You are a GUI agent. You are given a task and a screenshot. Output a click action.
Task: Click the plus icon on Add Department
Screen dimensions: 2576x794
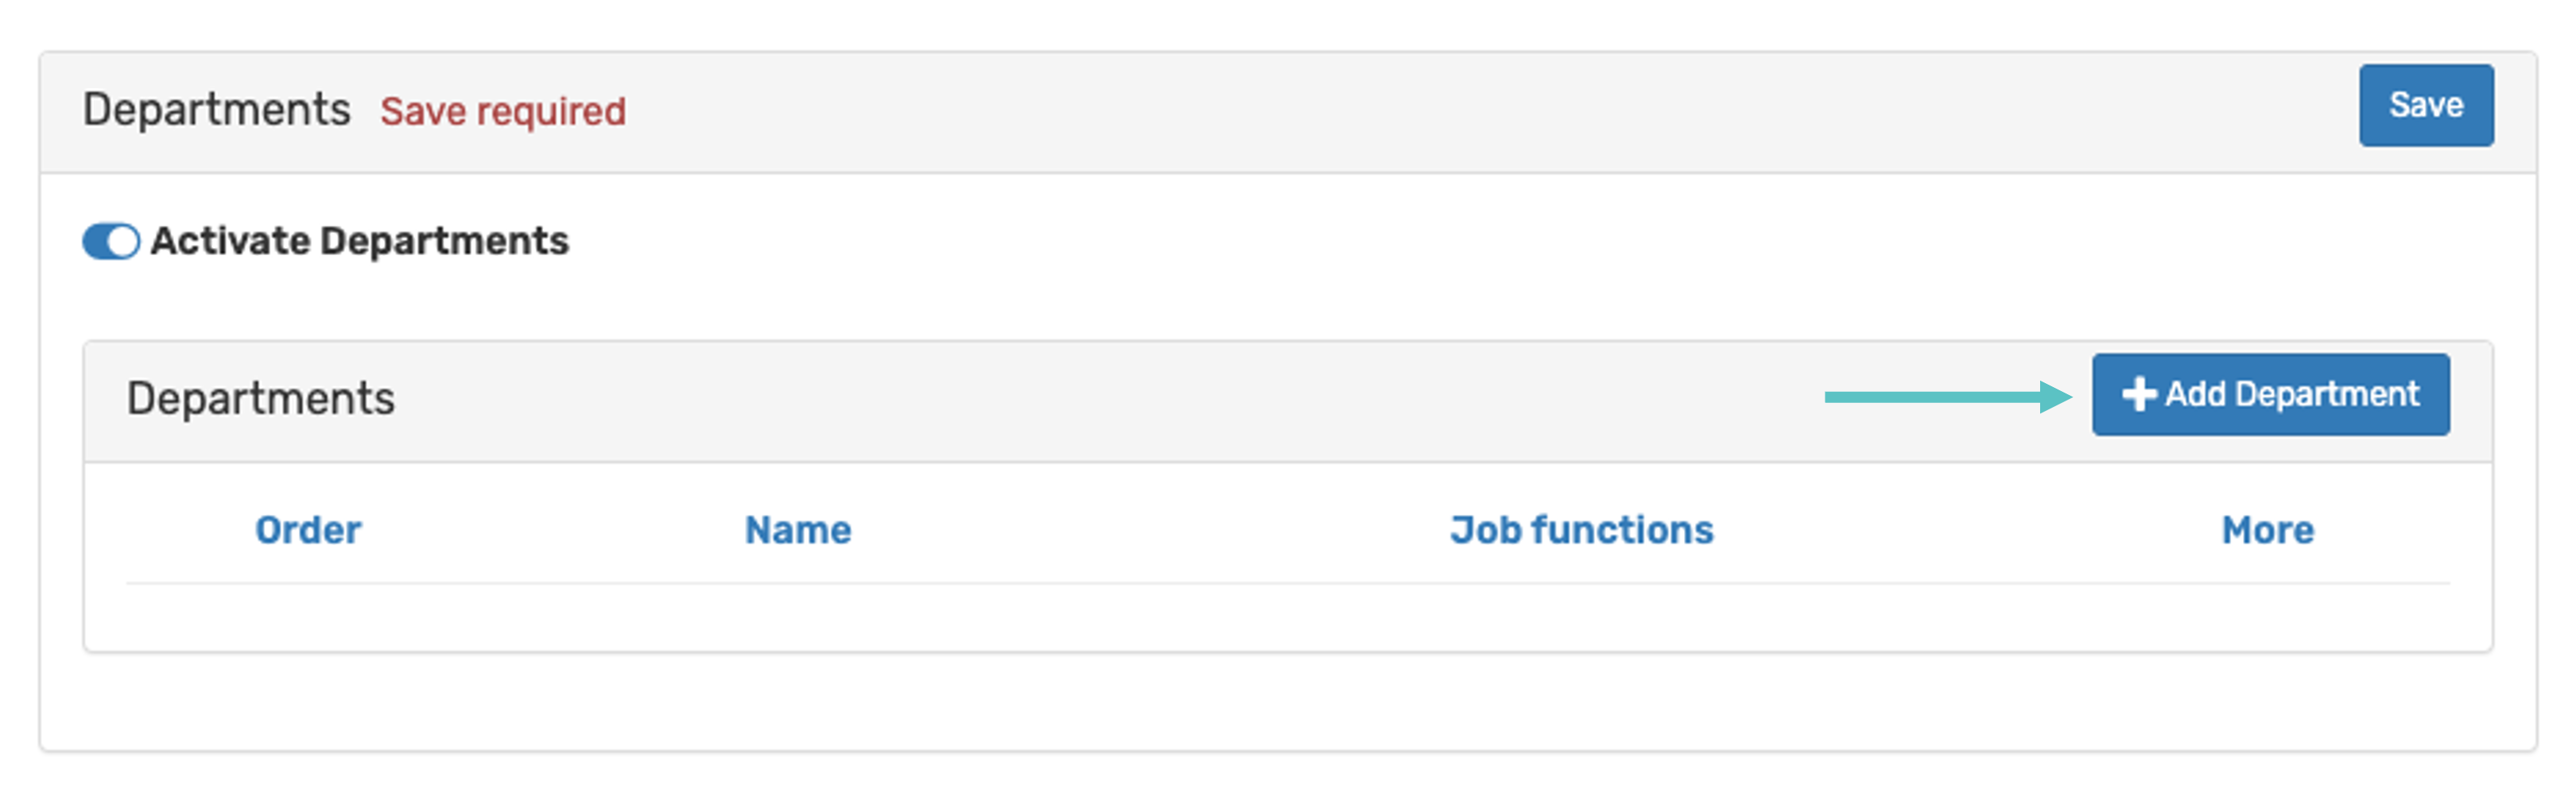click(2138, 394)
